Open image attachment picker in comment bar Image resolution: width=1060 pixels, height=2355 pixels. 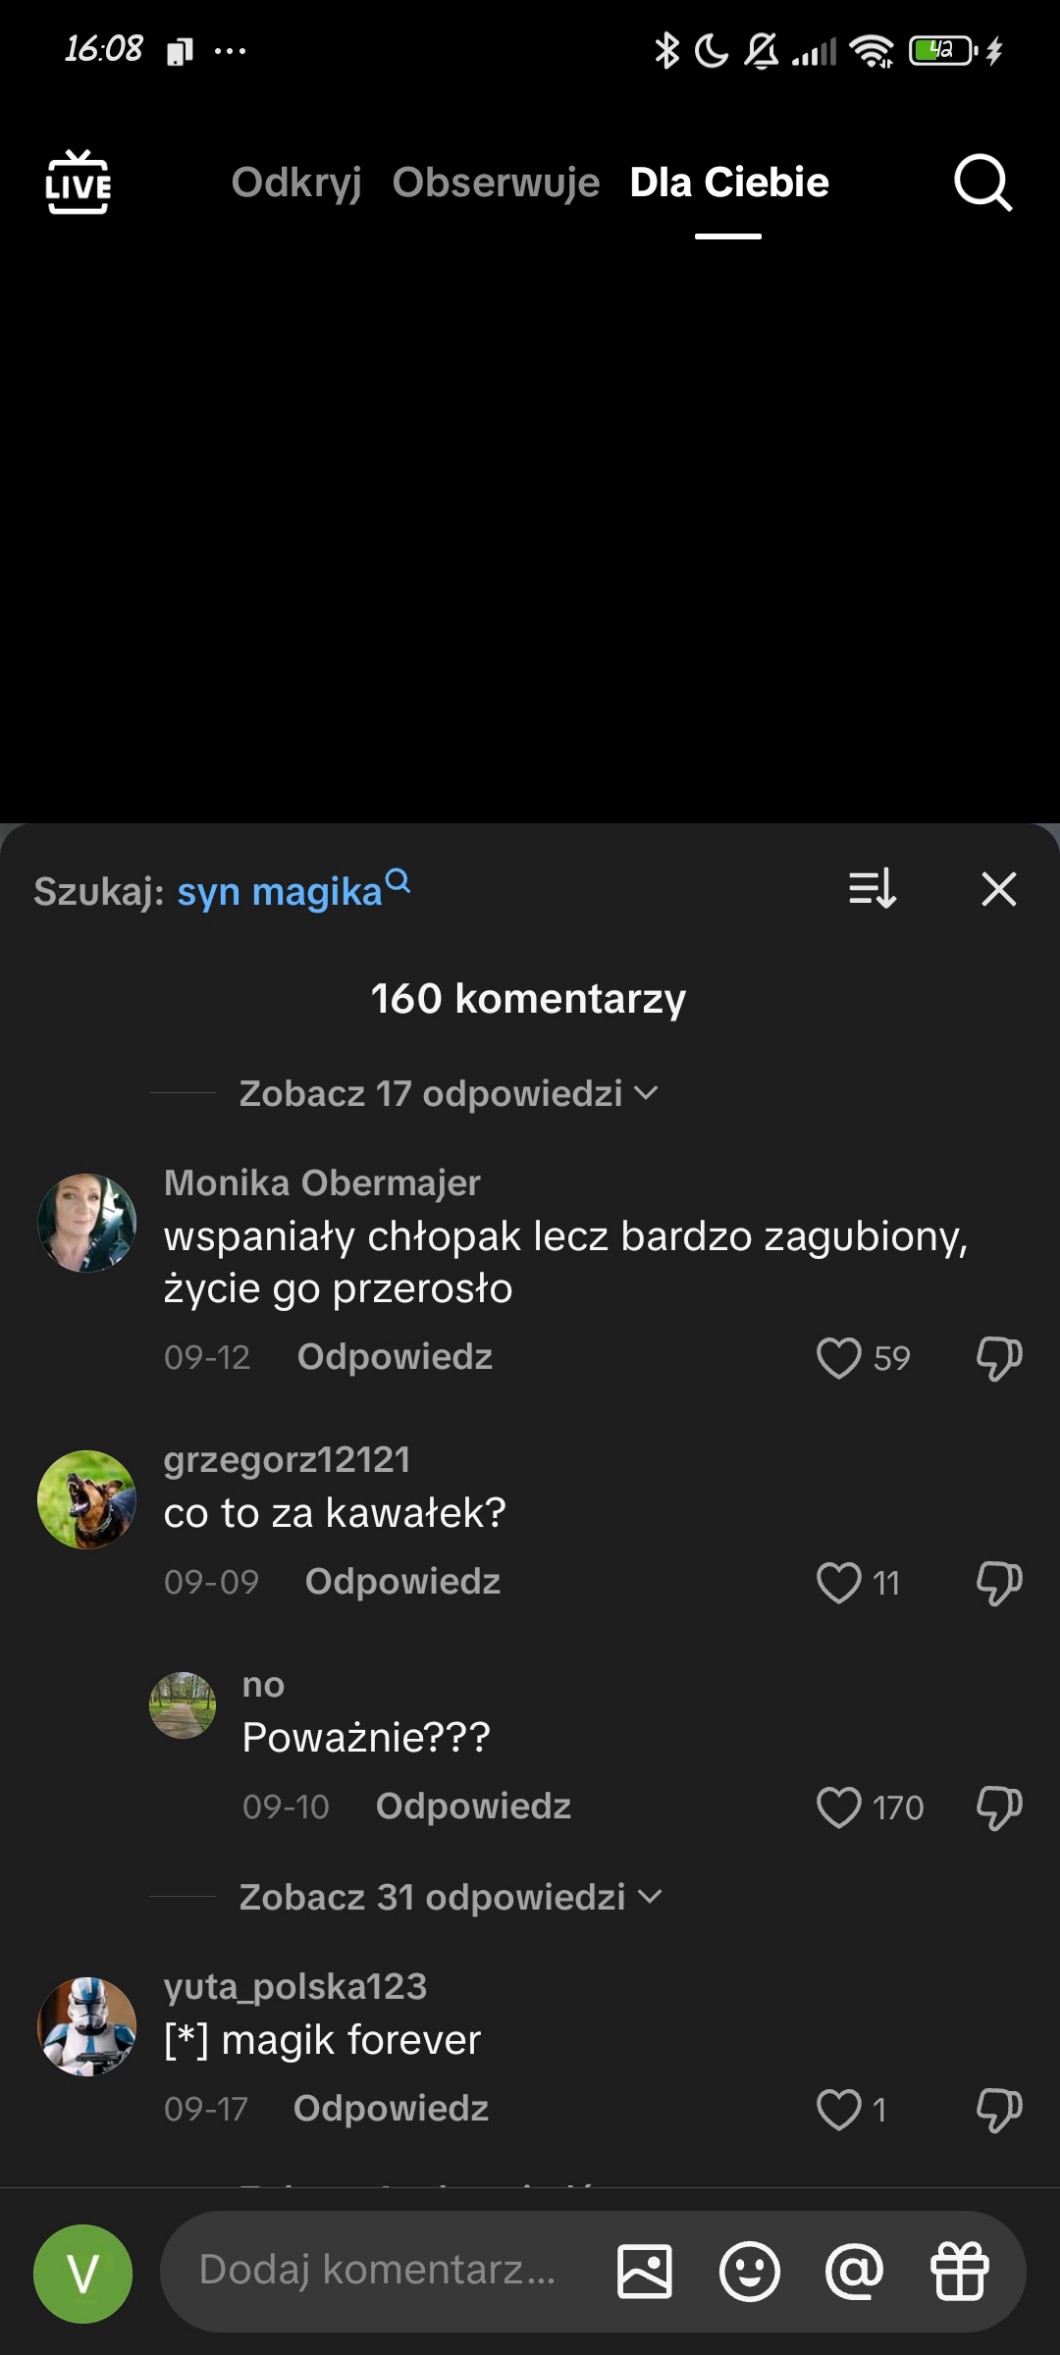point(645,2271)
